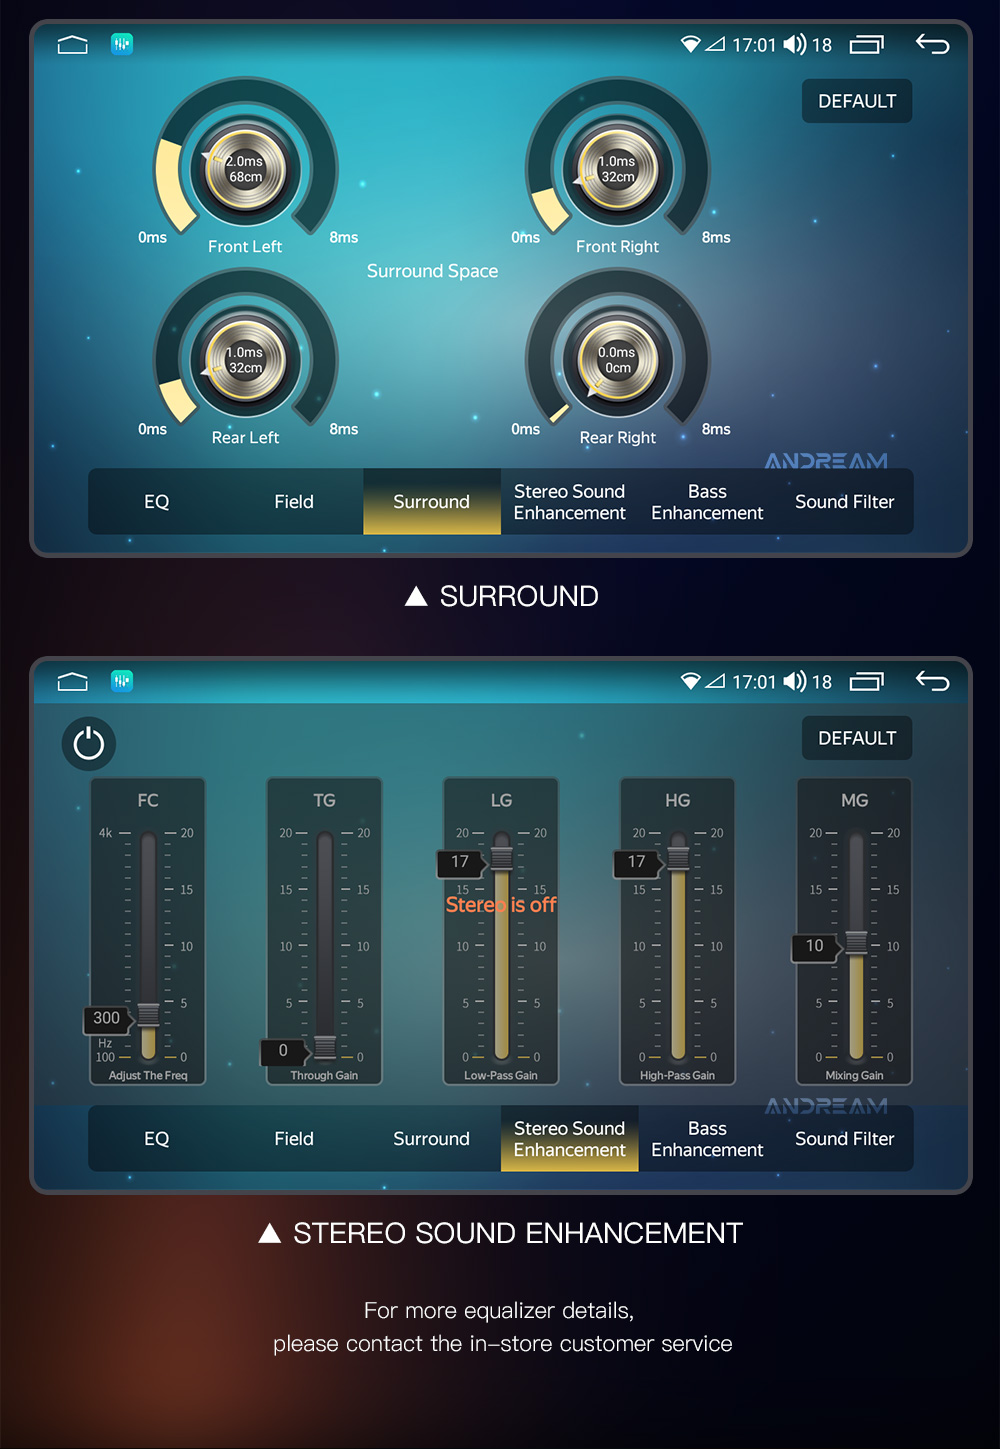Tap the home icon in upper status bar
The height and width of the screenshot is (1449, 1000).
[x=73, y=45]
